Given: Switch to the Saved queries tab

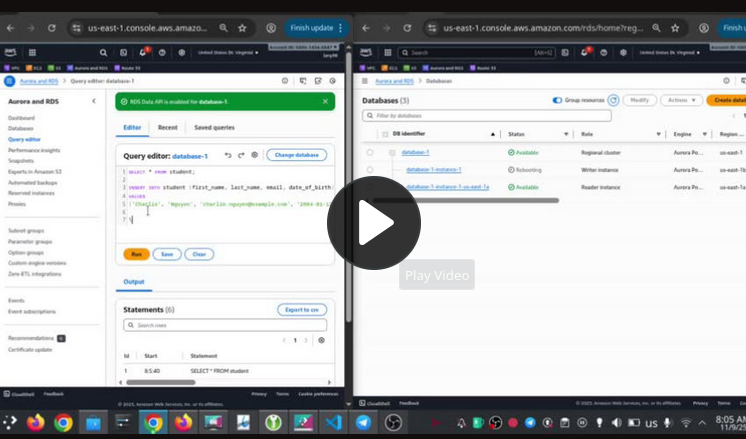Looking at the screenshot, I should (214, 128).
